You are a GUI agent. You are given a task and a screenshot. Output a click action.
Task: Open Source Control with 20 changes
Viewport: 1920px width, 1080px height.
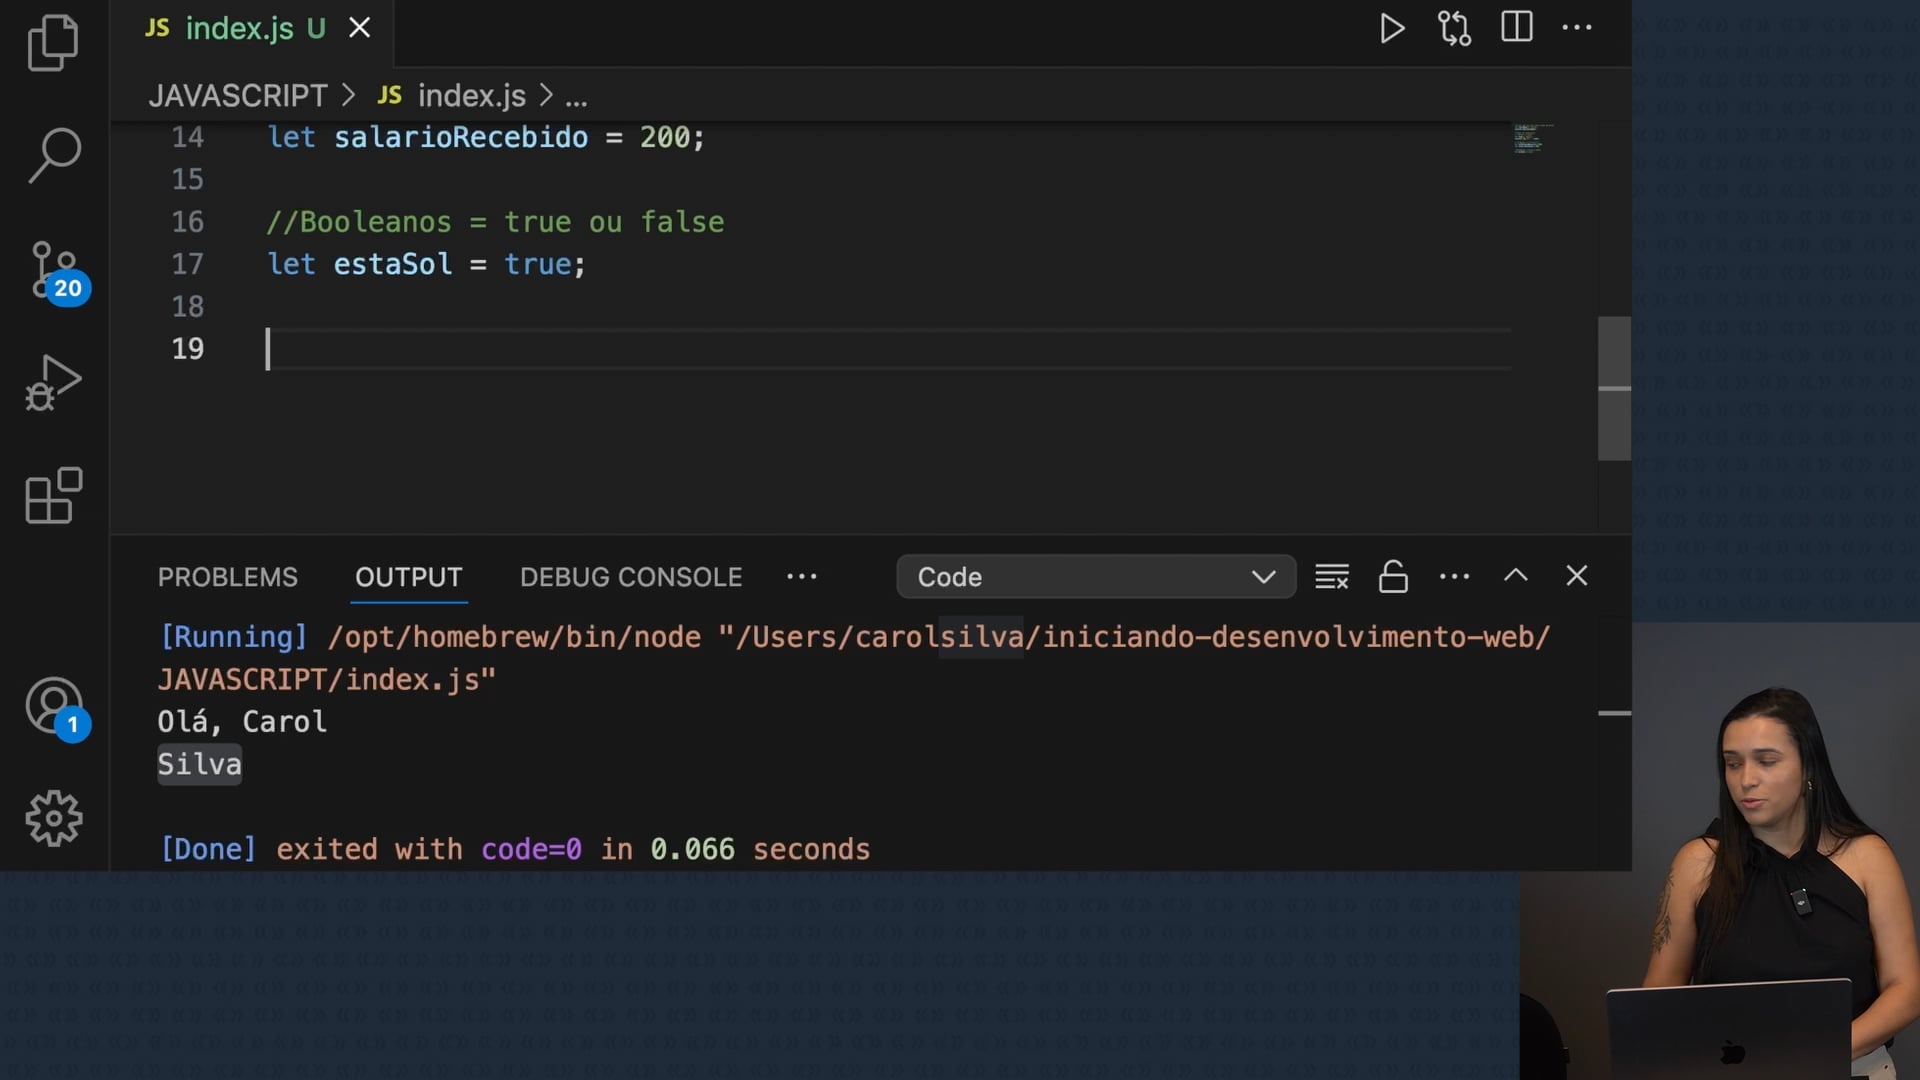pyautogui.click(x=55, y=270)
